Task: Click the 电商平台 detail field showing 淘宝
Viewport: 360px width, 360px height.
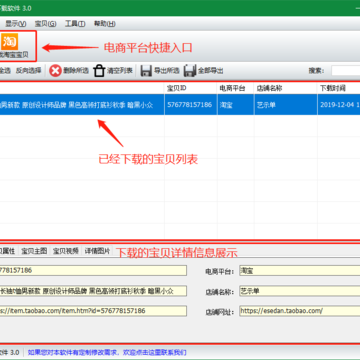Action: coord(300,270)
